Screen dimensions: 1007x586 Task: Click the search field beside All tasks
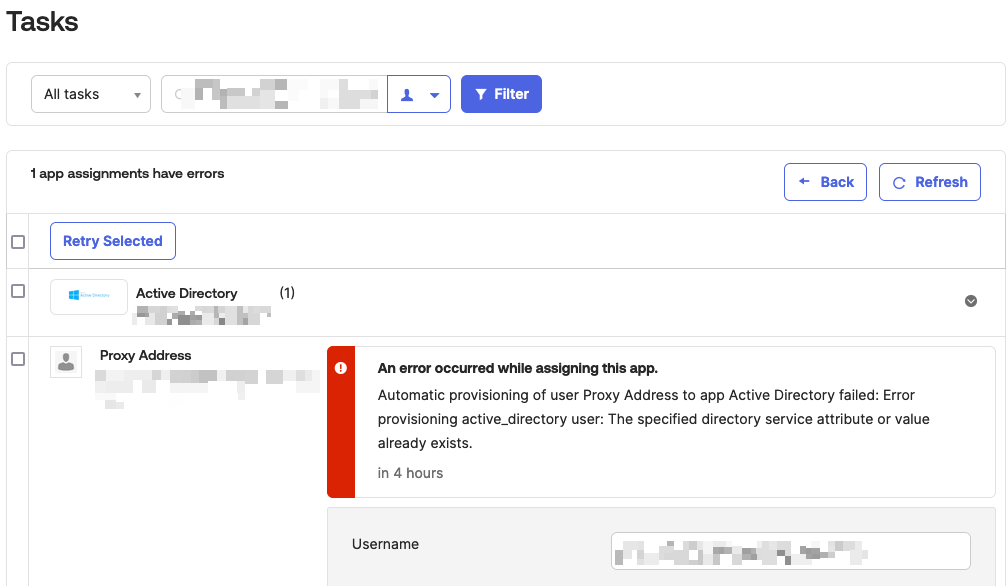point(274,94)
